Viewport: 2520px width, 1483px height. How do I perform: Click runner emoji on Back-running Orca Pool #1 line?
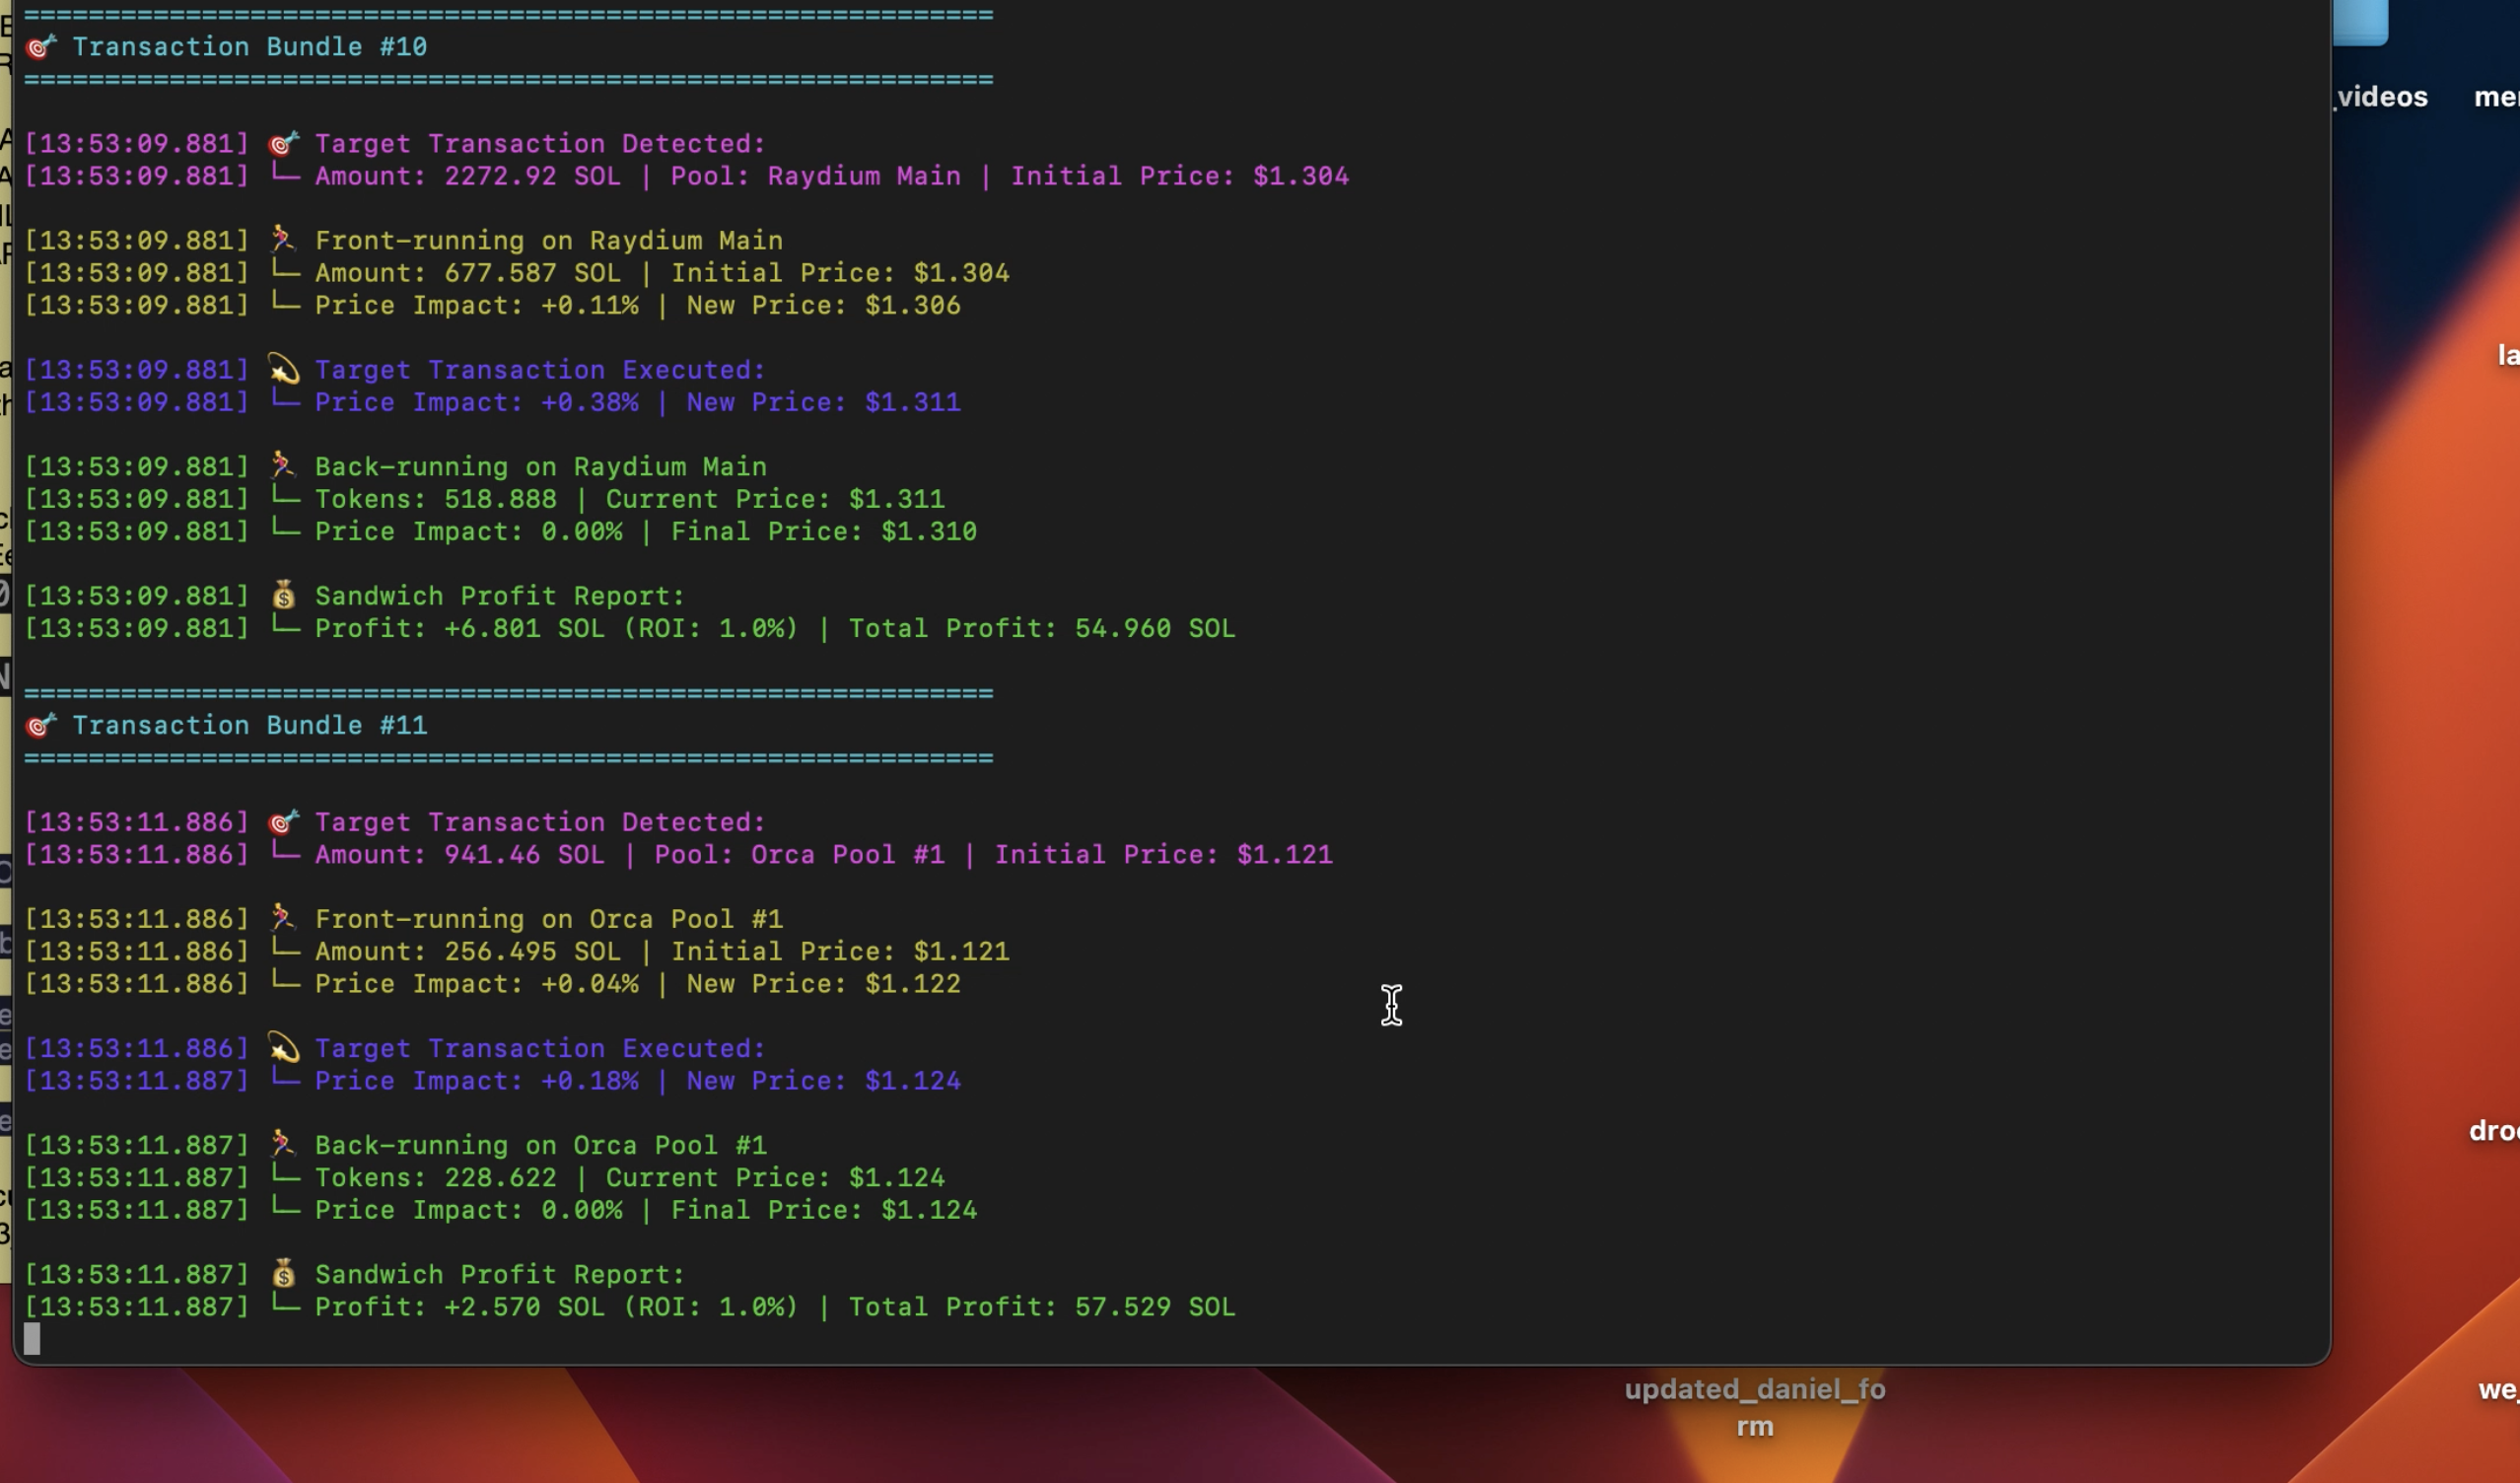click(283, 1144)
